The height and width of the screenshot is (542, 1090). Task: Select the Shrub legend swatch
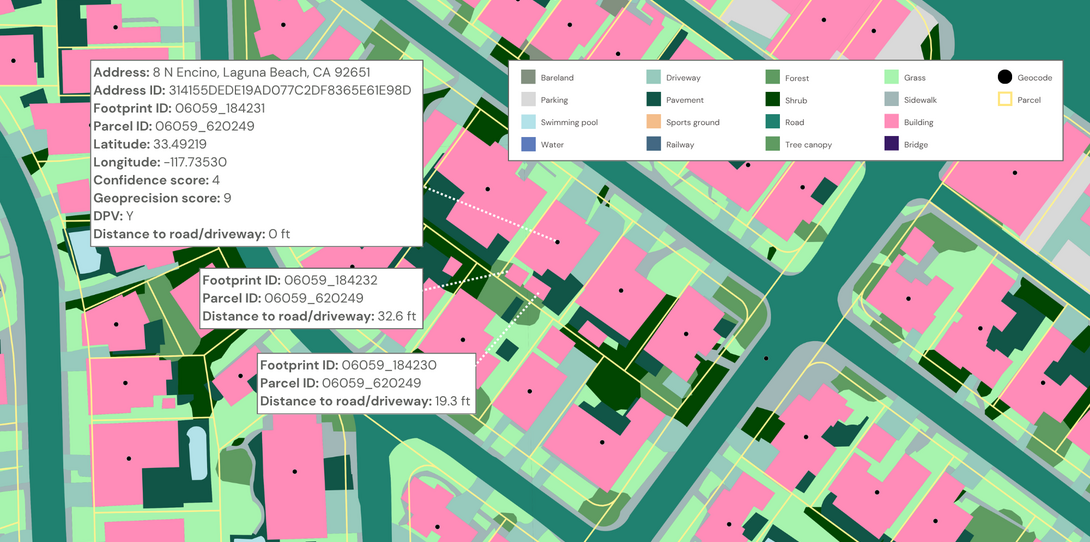[x=772, y=100]
